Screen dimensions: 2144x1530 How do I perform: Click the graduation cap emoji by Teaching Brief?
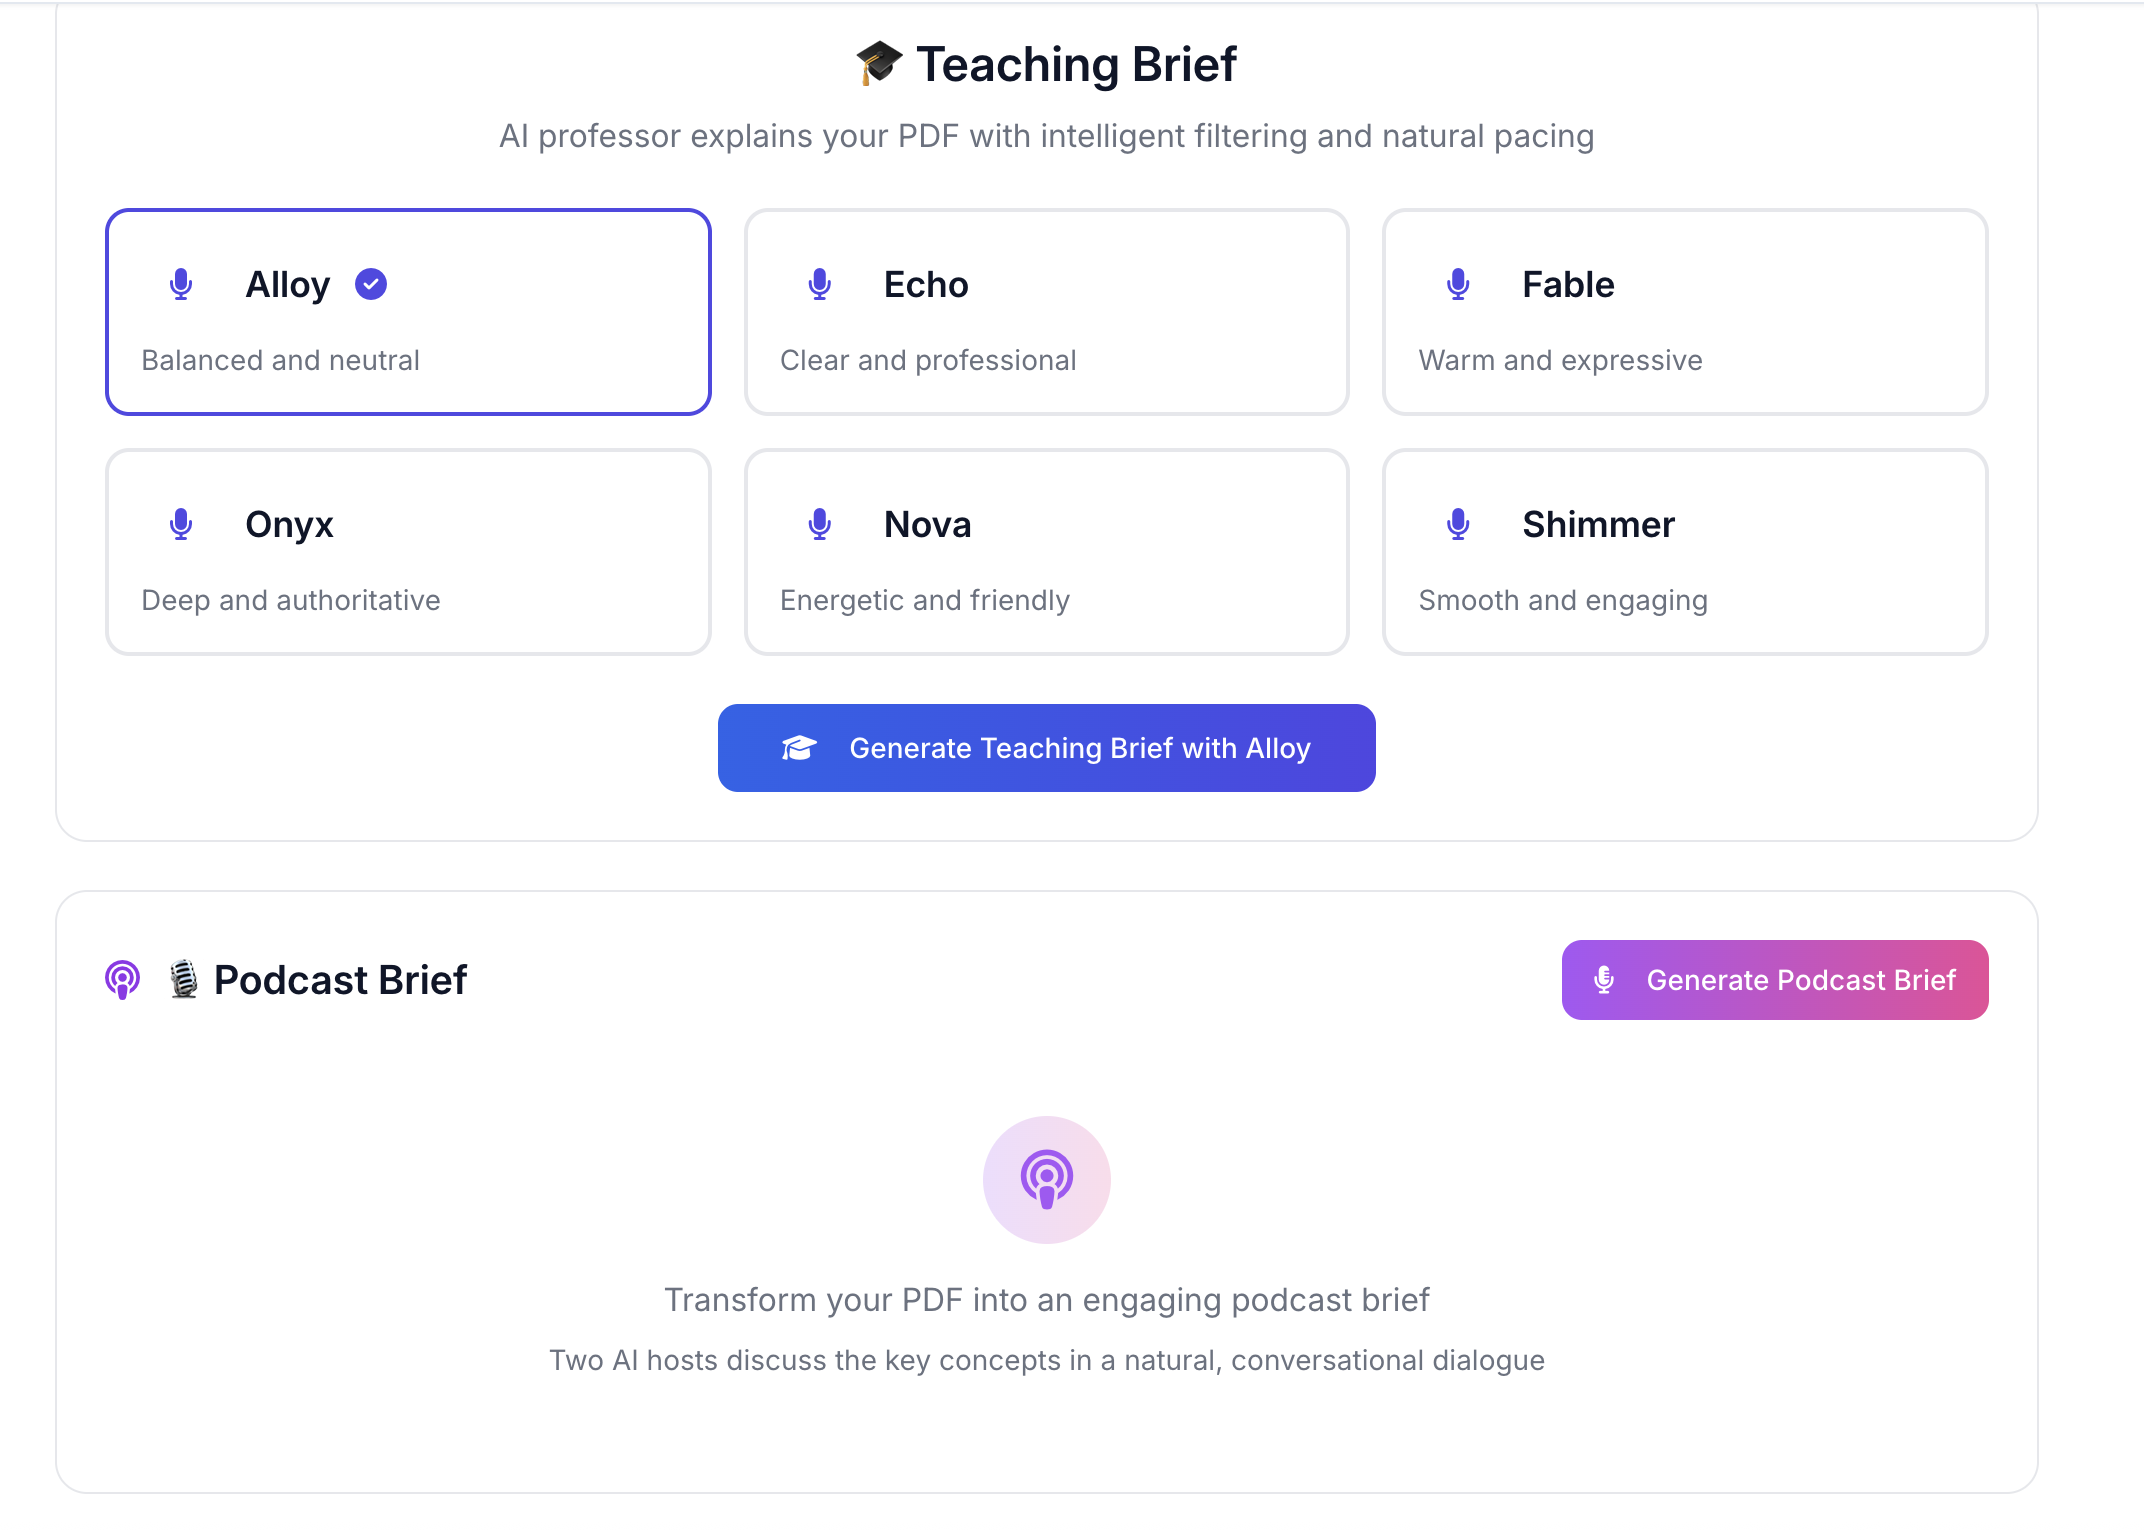coord(879,64)
